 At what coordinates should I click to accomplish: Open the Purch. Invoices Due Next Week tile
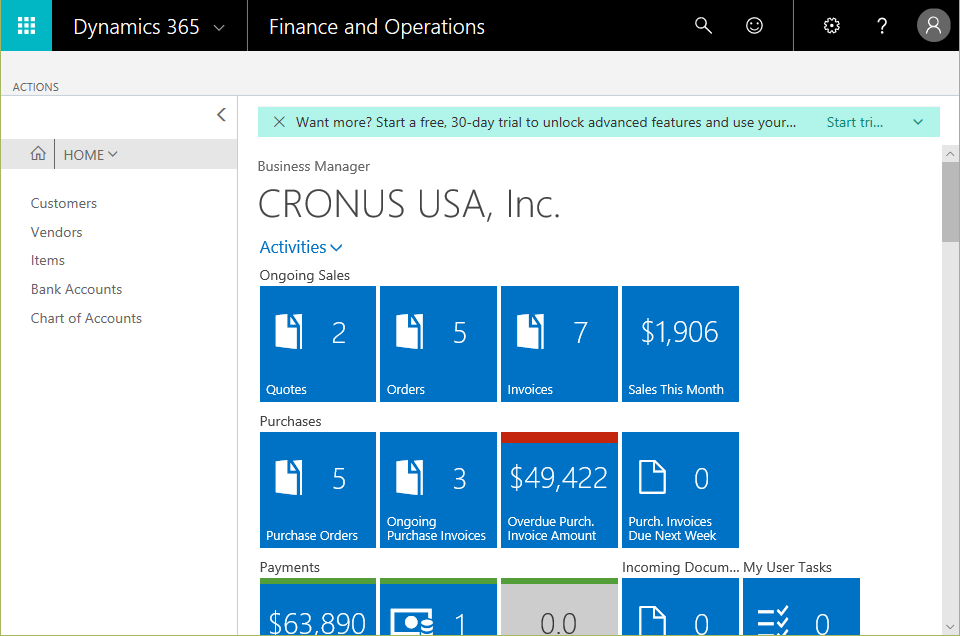(x=680, y=490)
